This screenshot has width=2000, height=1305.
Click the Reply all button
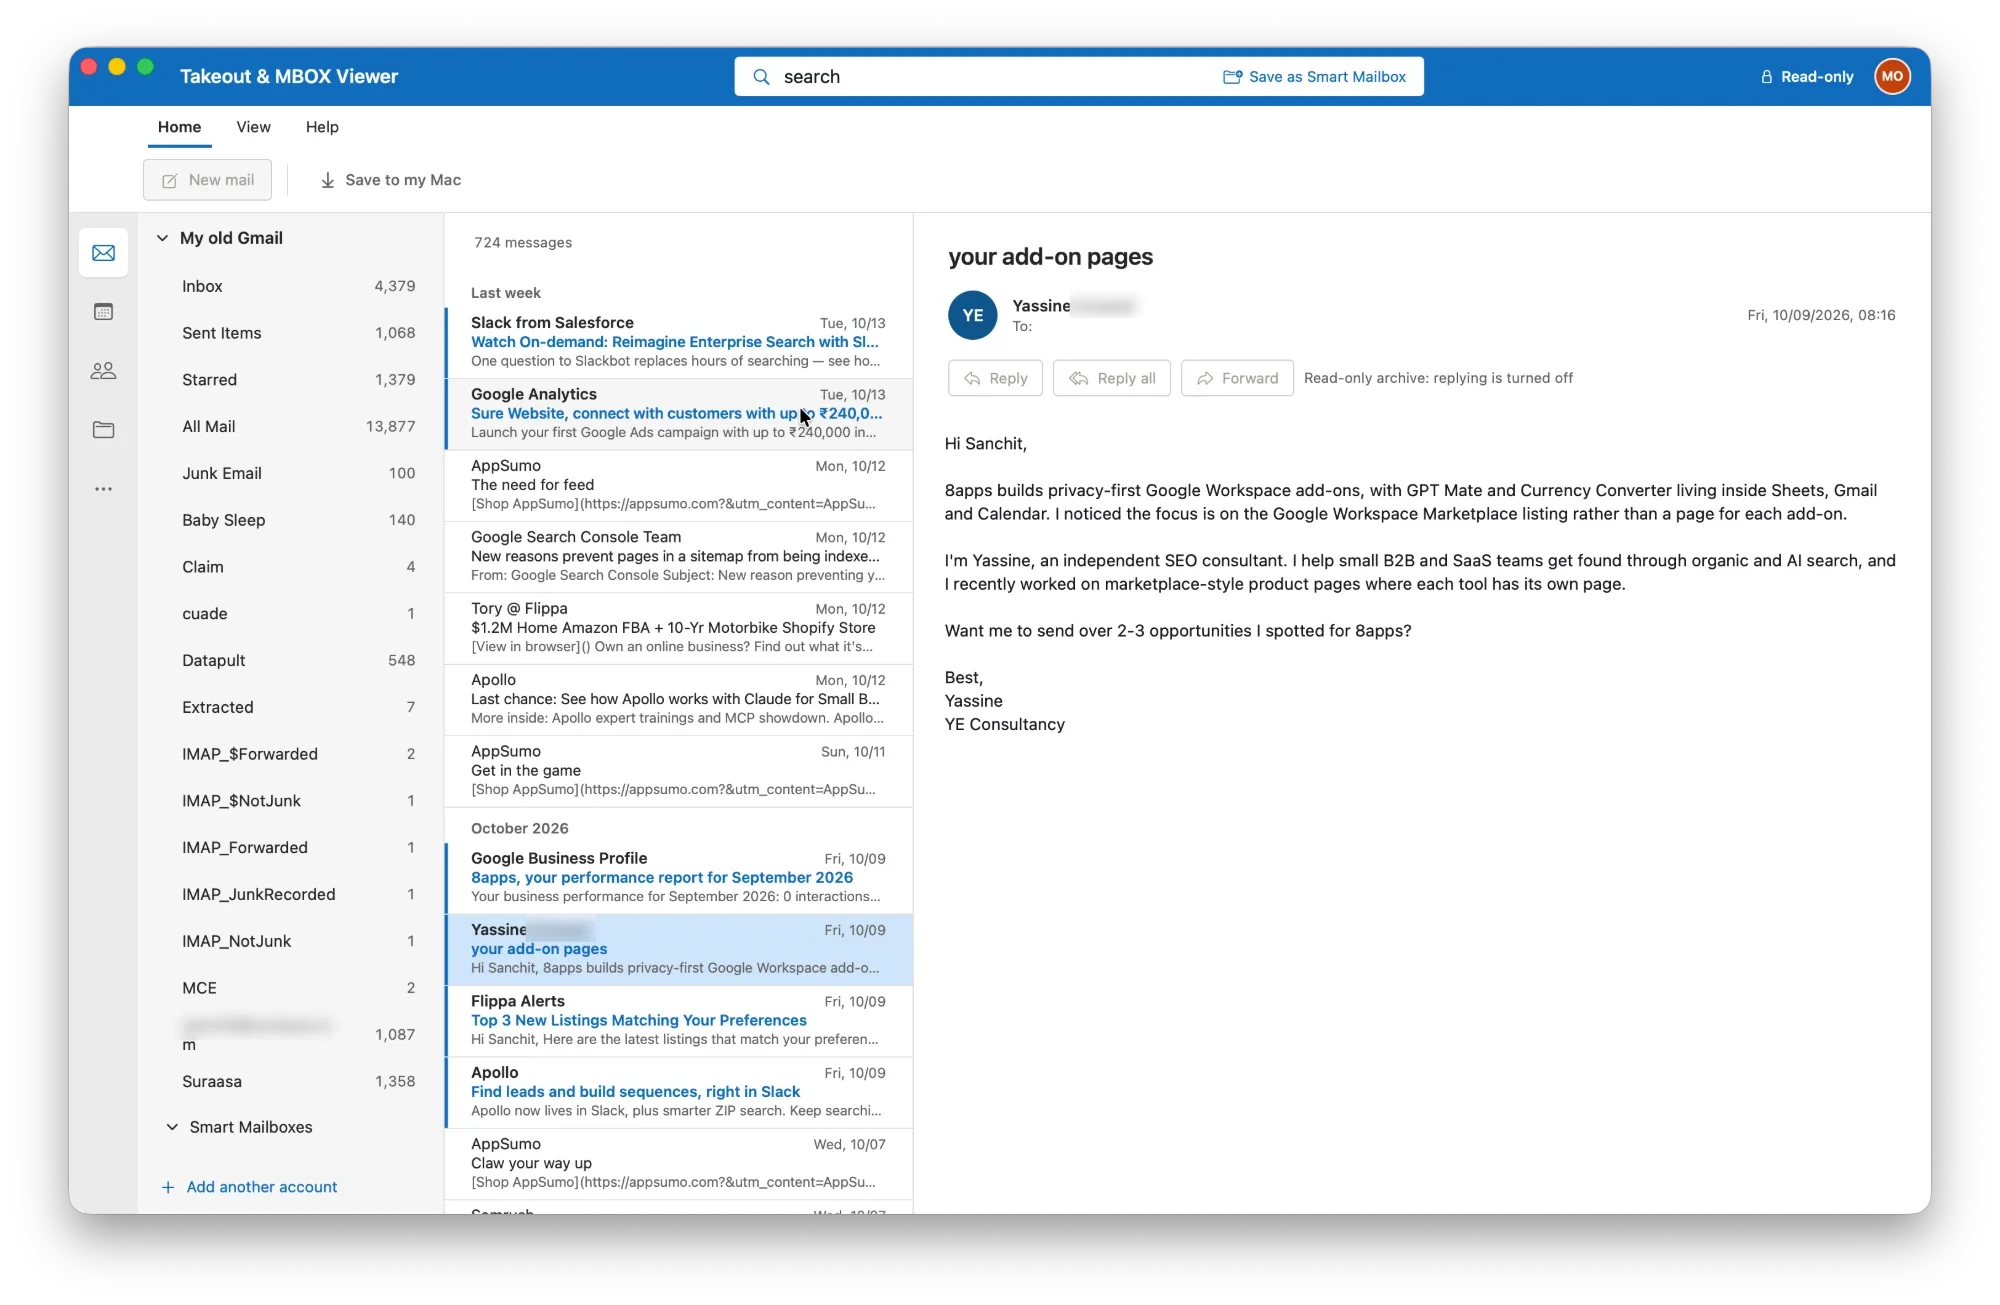(x=1111, y=378)
